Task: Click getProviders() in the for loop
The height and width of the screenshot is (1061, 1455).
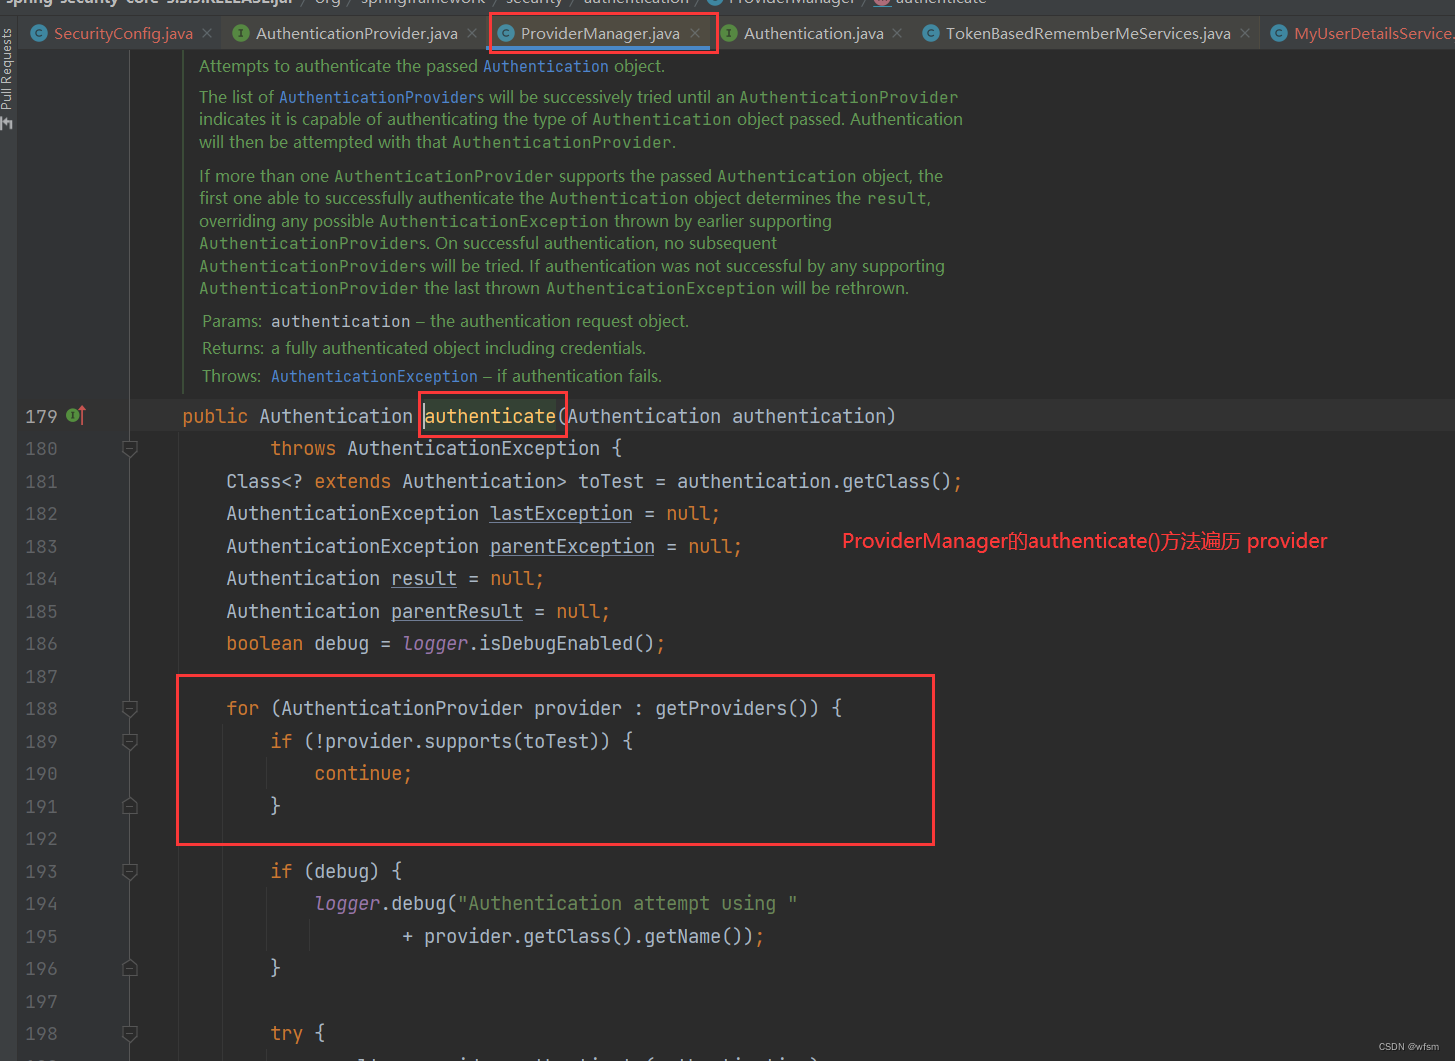Action: (737, 708)
